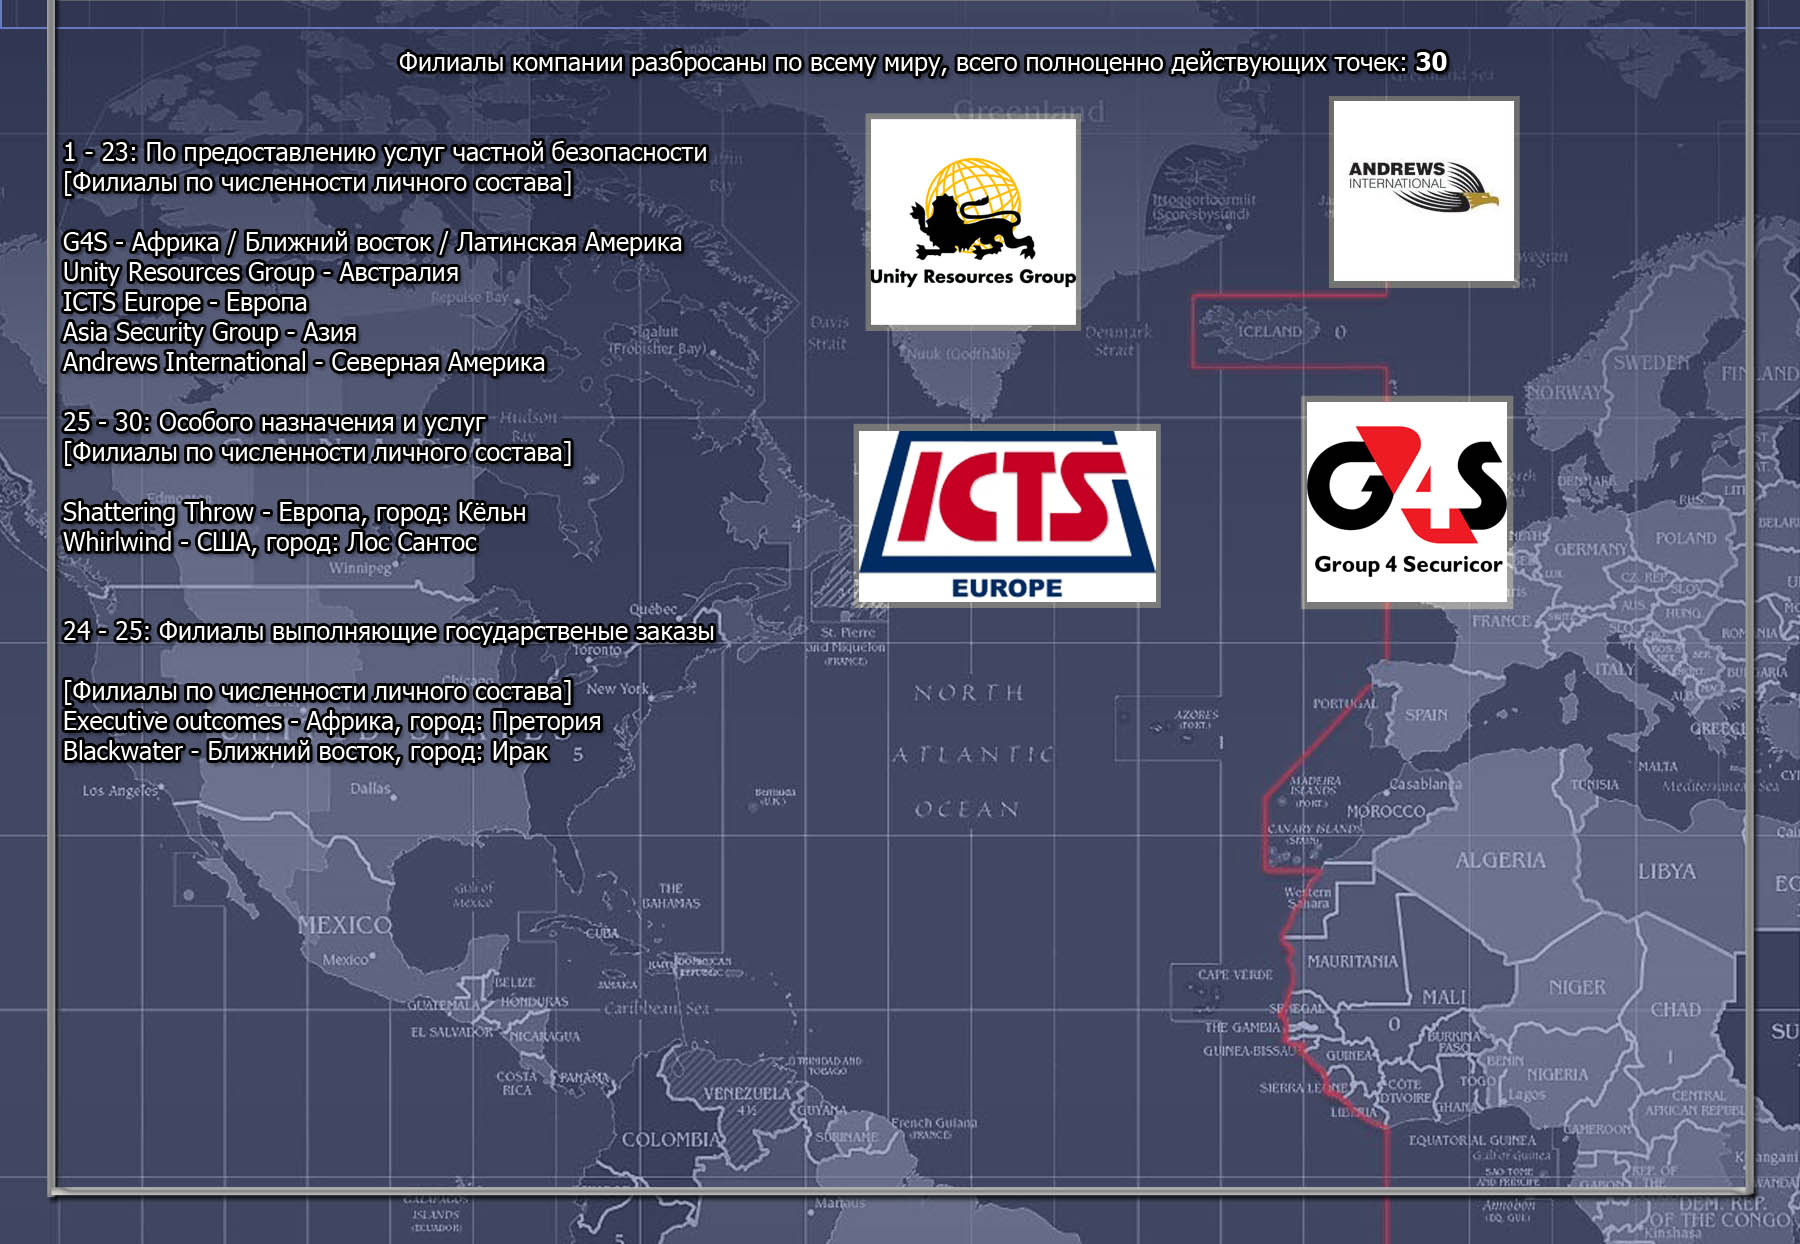Click the line "Blackwater - Ближний восток, город: Ирак"

305,751
